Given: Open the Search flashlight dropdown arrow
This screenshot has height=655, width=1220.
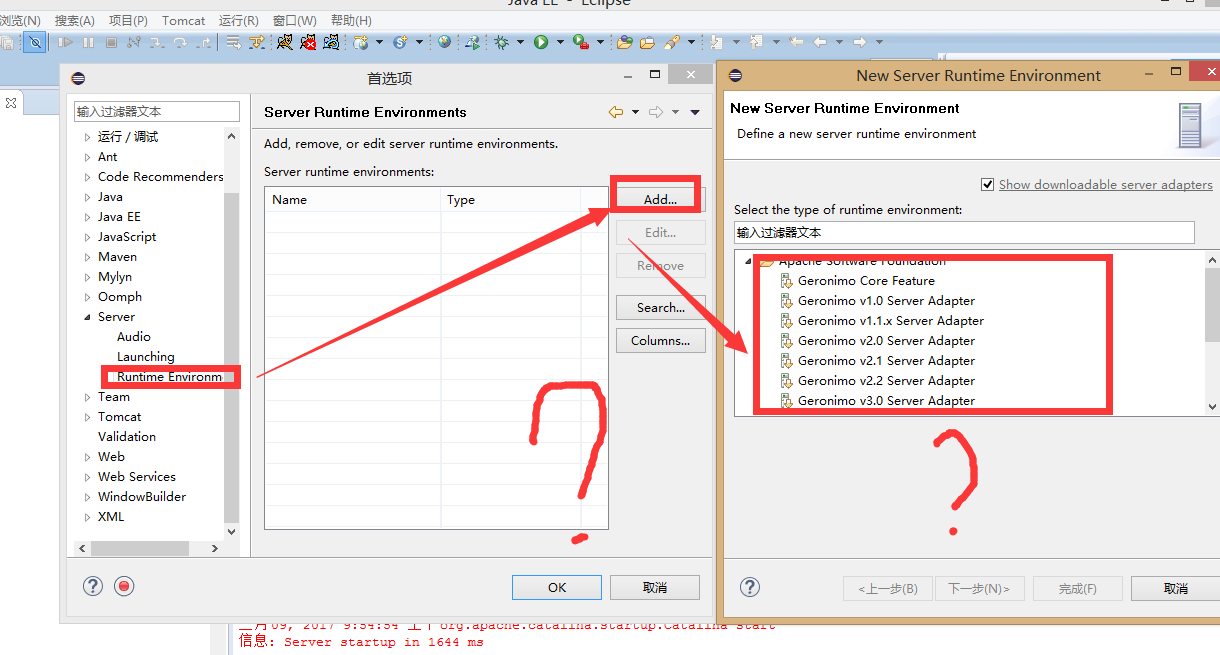Looking at the screenshot, I should (691, 42).
